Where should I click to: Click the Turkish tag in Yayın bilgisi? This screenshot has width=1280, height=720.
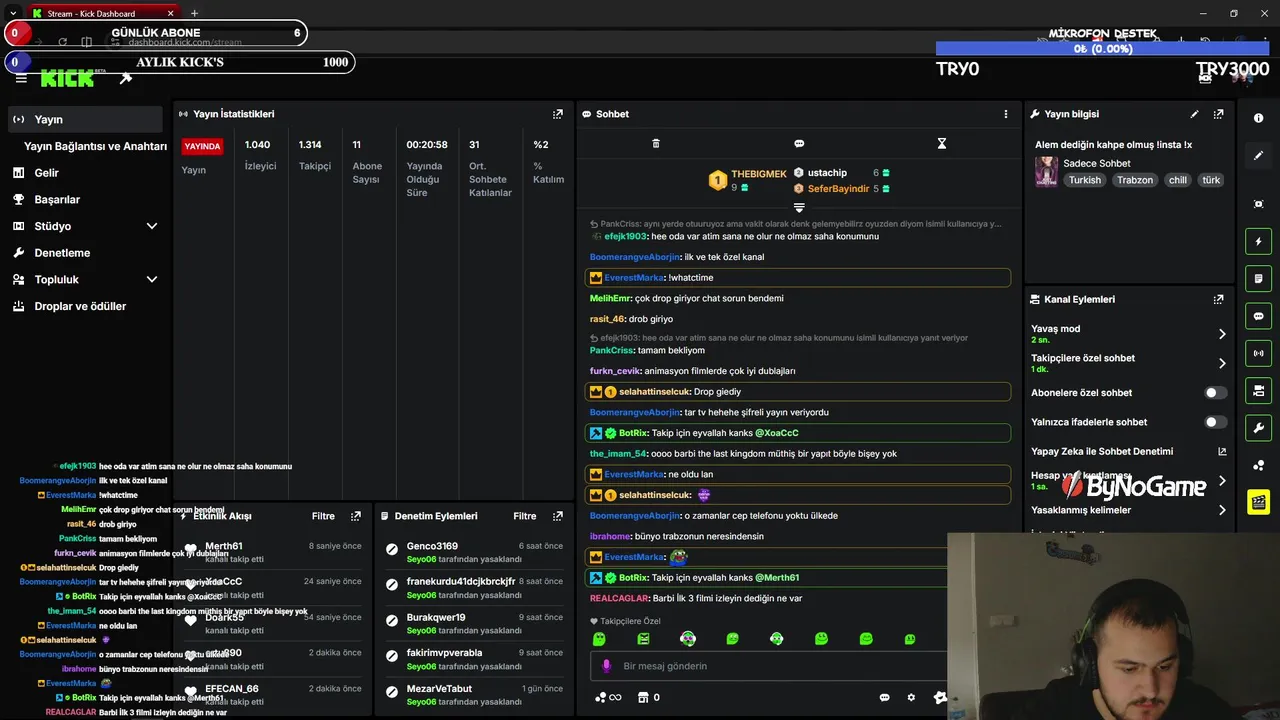click(1084, 180)
